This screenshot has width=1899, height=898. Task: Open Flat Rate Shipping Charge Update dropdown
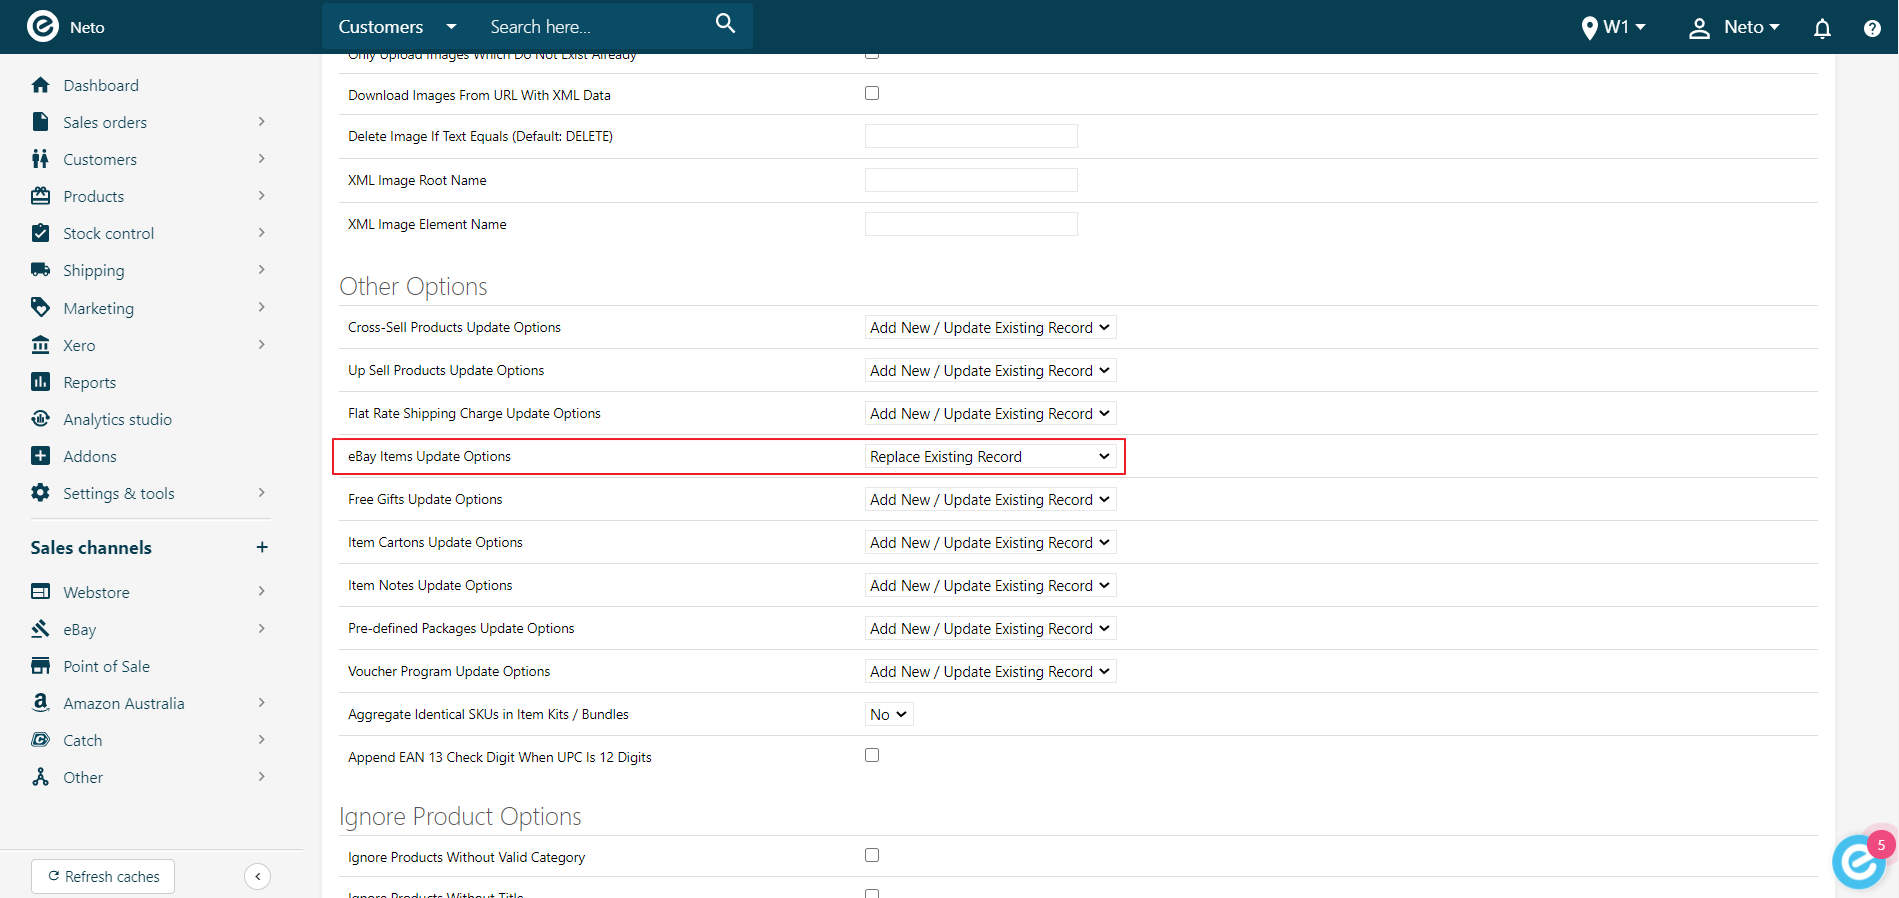coord(990,413)
